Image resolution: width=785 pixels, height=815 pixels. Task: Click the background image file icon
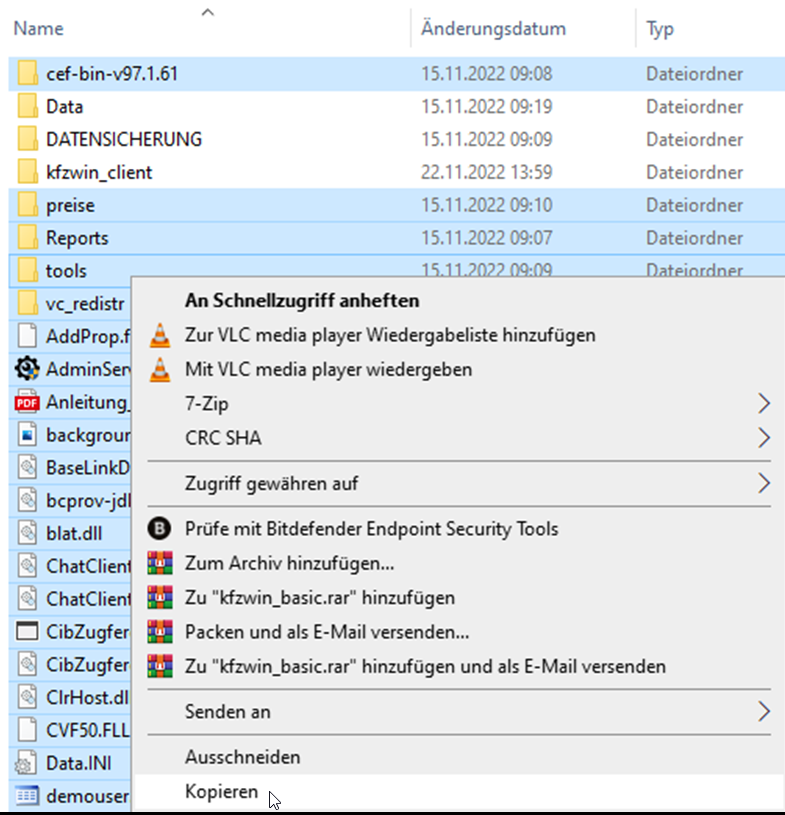(x=27, y=435)
